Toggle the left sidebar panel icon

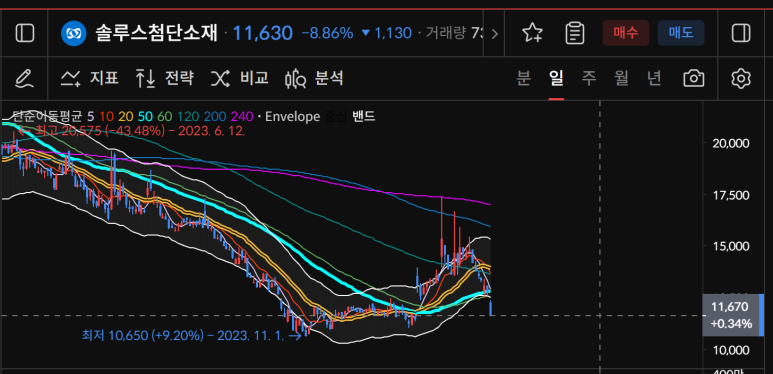point(25,34)
